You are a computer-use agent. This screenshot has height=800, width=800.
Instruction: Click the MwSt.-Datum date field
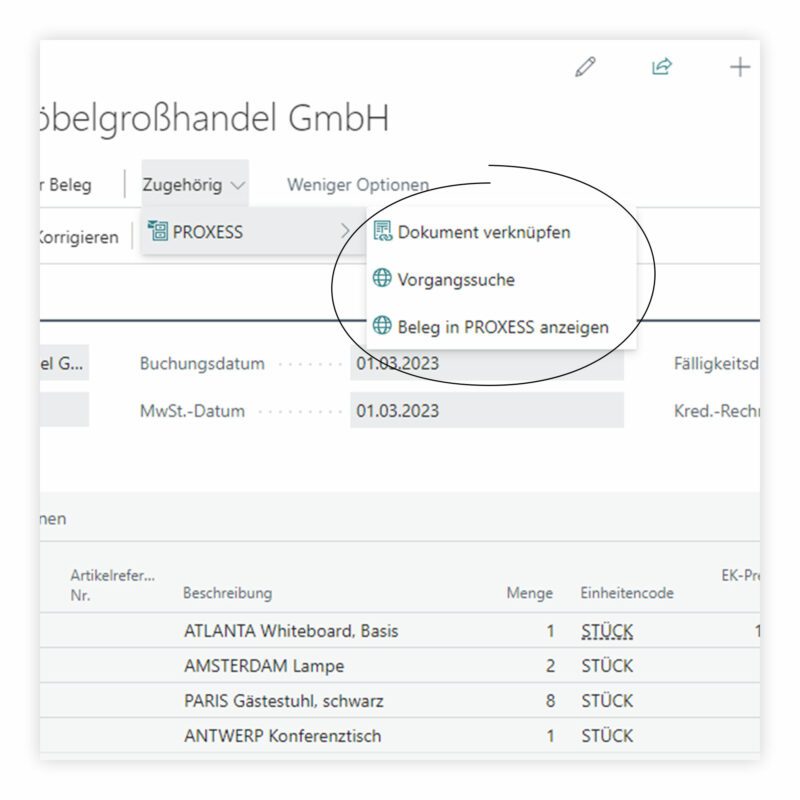point(486,411)
